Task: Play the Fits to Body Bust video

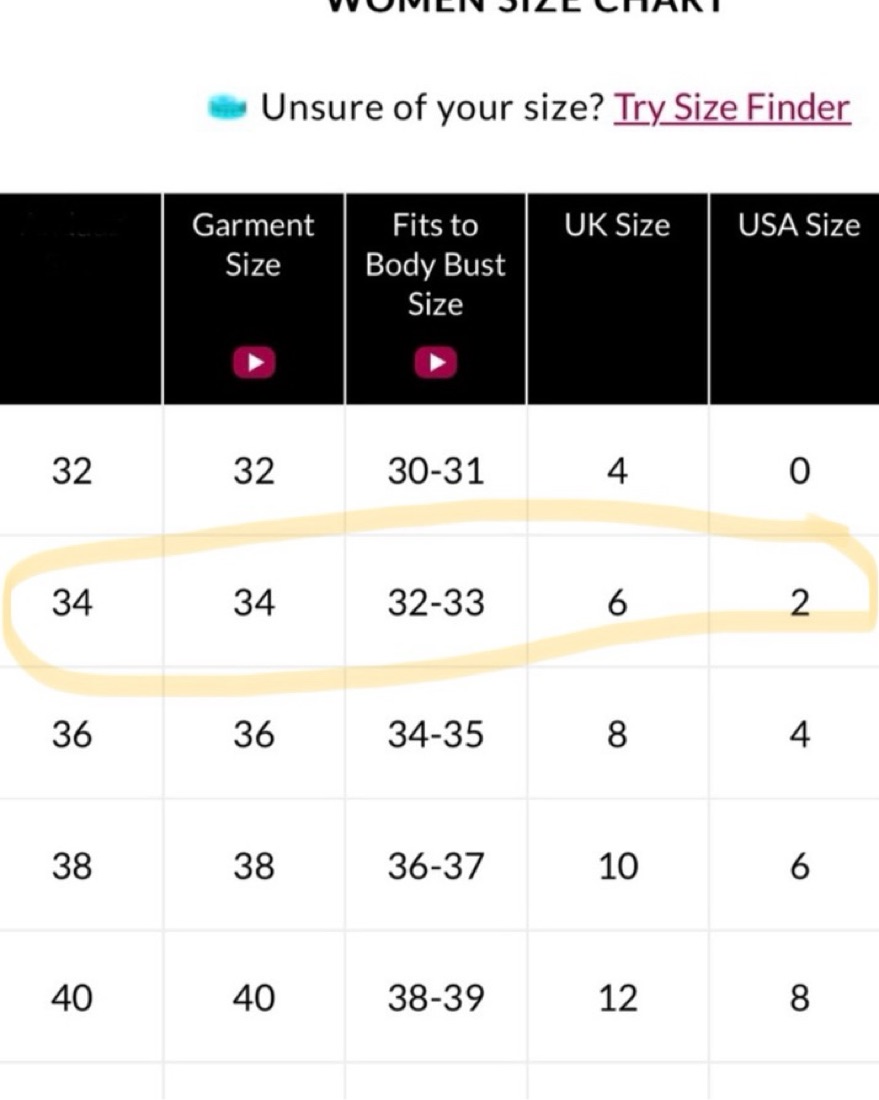Action: click(x=436, y=362)
